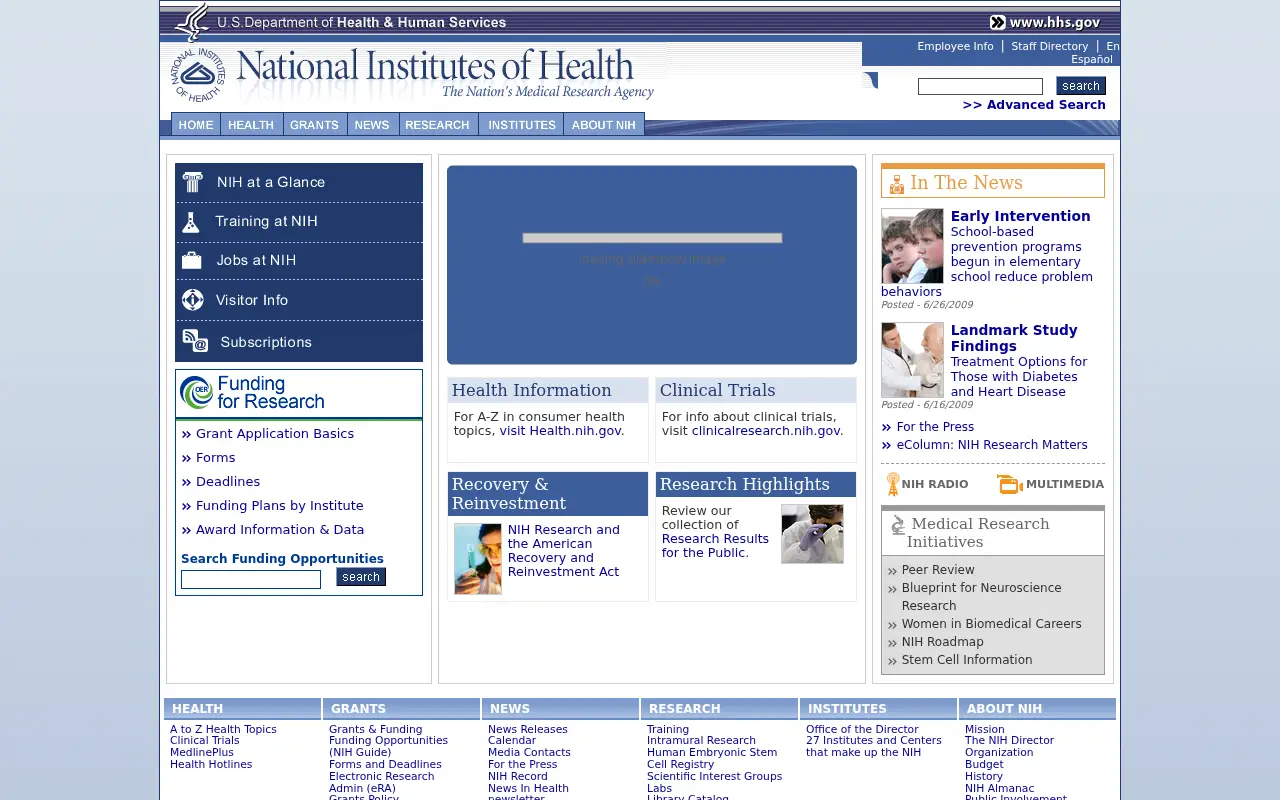Click the HHS eagle logo
Image resolution: width=1280 pixels, height=800 pixels.
coord(193,21)
